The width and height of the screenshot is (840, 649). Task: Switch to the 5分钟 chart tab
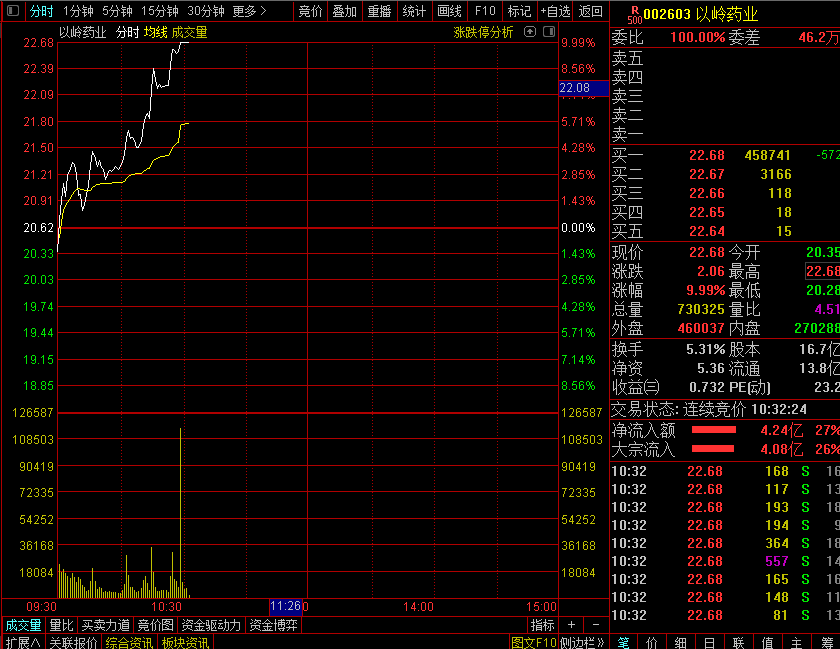(117, 11)
